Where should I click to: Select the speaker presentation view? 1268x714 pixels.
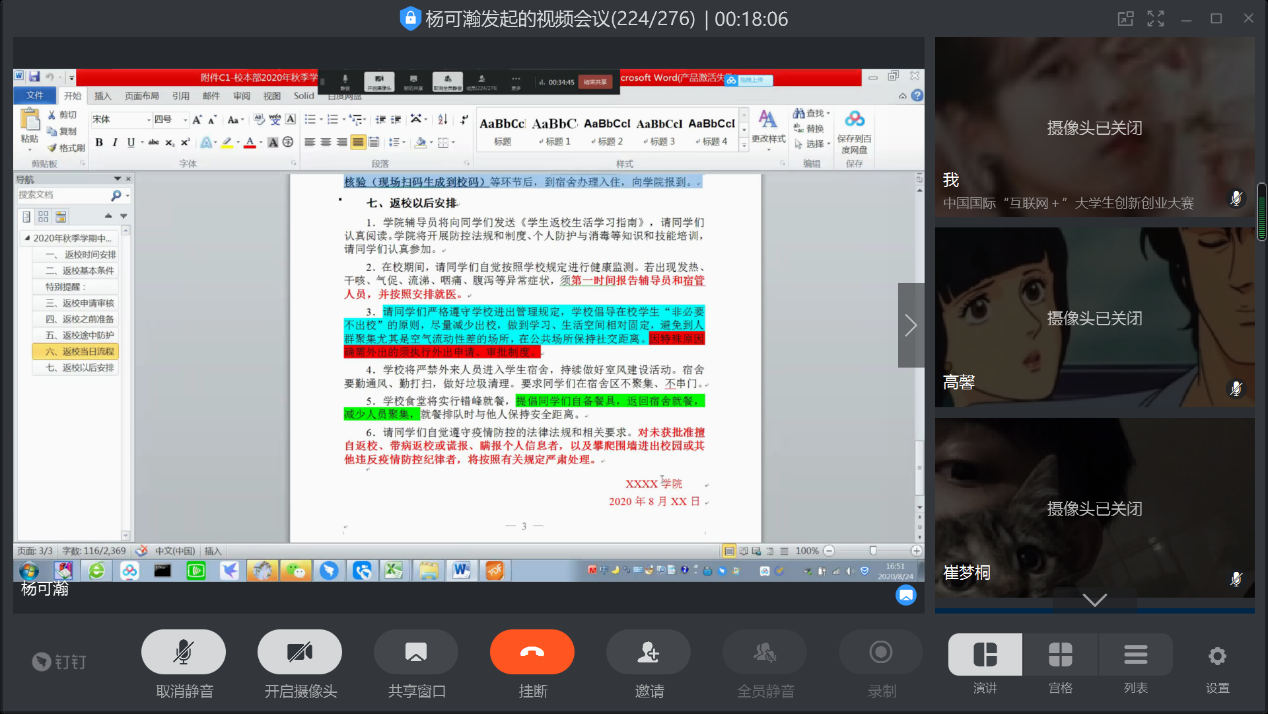985,656
